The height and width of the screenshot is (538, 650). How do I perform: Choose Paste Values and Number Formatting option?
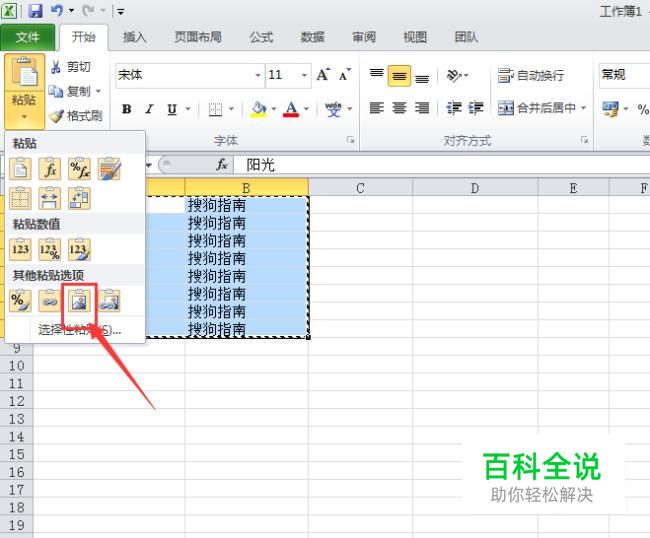point(50,250)
